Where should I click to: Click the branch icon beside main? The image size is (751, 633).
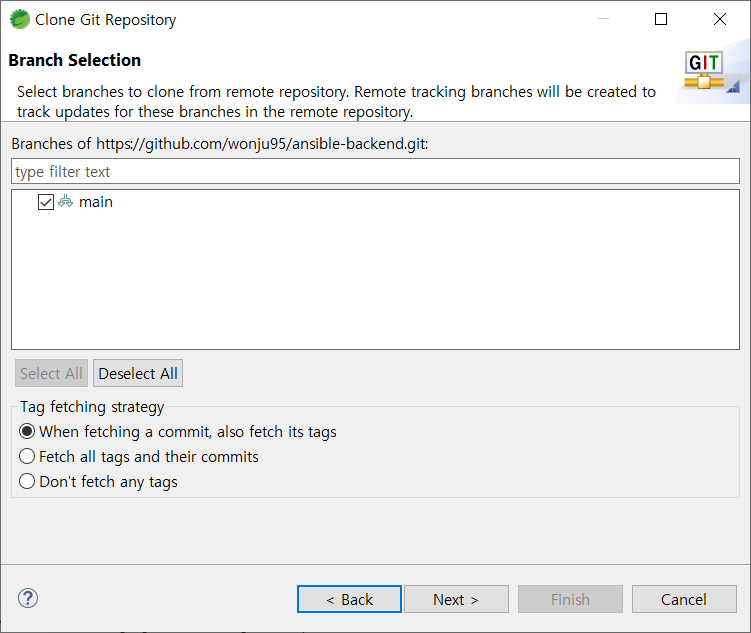coord(66,202)
